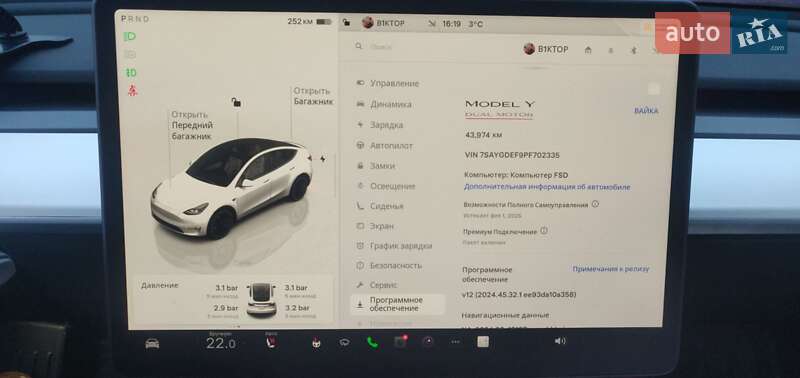Tap the car controls icon in bottom bar
The image size is (800, 378).
[152, 343]
